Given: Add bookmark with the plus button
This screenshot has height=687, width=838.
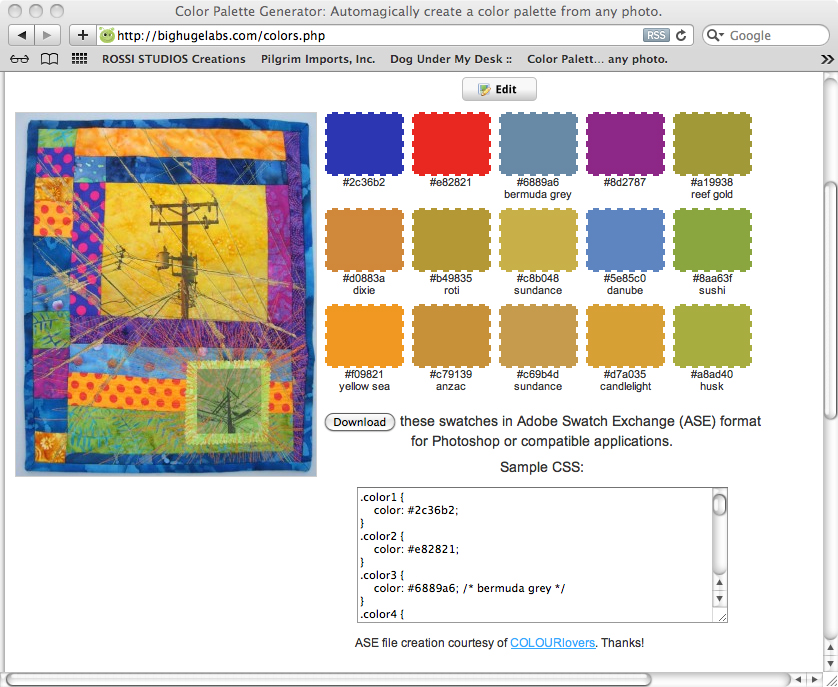Looking at the screenshot, I should click(x=83, y=35).
